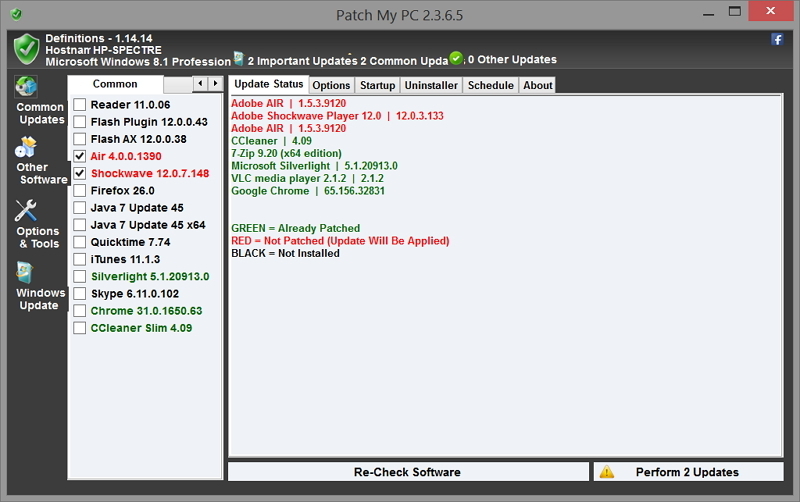Viewport: 800px width, 502px height.
Task: Check the Skype 6.11.0.102 checkbox
Action: point(80,293)
